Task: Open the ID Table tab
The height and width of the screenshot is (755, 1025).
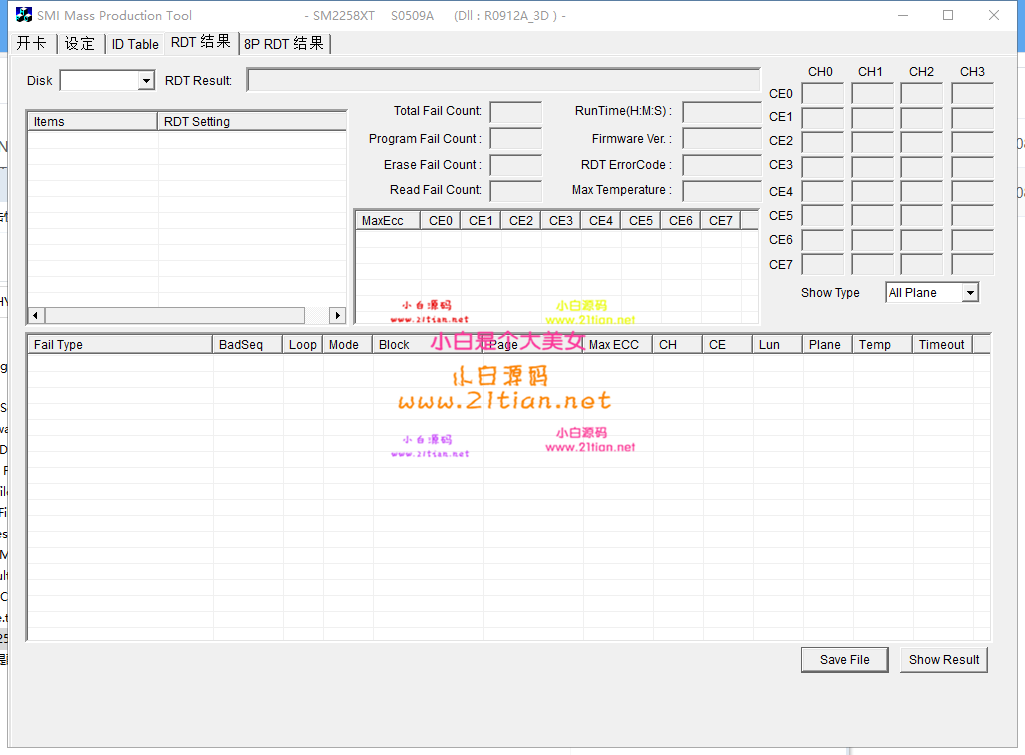Action: click(135, 44)
